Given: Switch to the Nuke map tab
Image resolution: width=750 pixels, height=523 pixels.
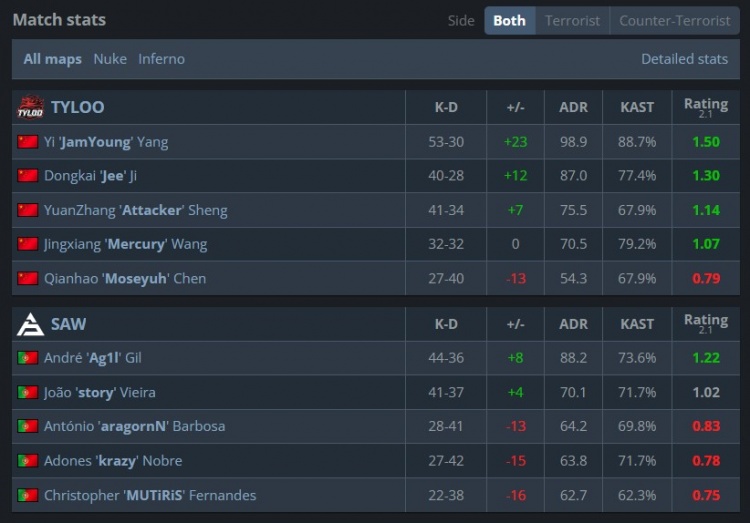Looking at the screenshot, I should [110, 59].
